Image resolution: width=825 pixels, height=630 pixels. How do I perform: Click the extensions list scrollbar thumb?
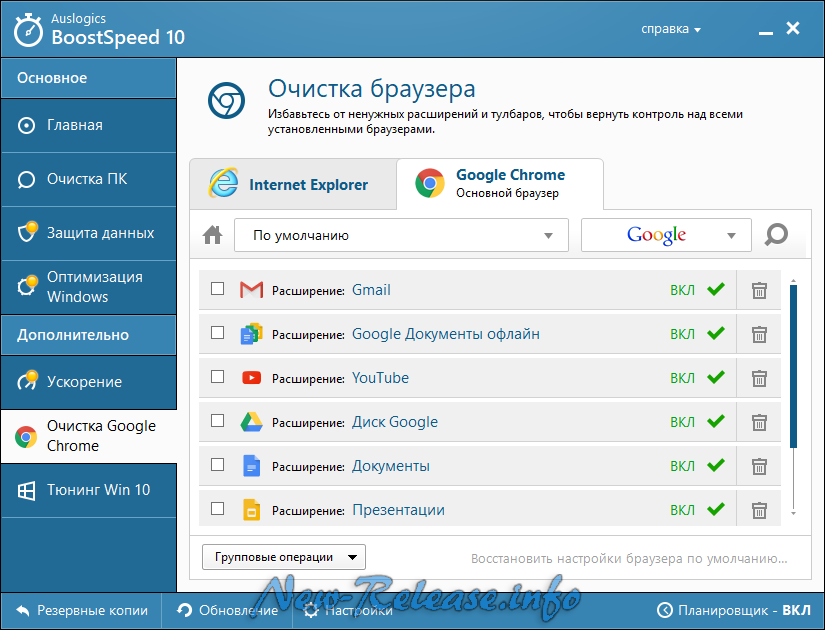pyautogui.click(x=793, y=367)
